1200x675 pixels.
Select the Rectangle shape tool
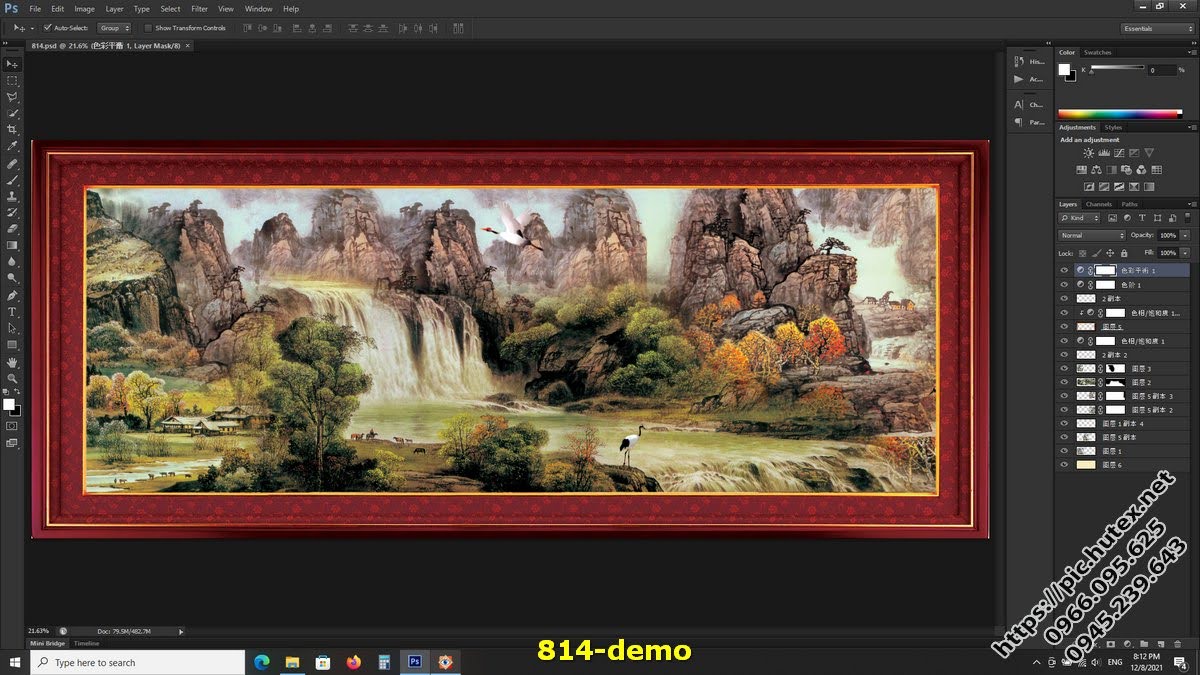[12, 345]
